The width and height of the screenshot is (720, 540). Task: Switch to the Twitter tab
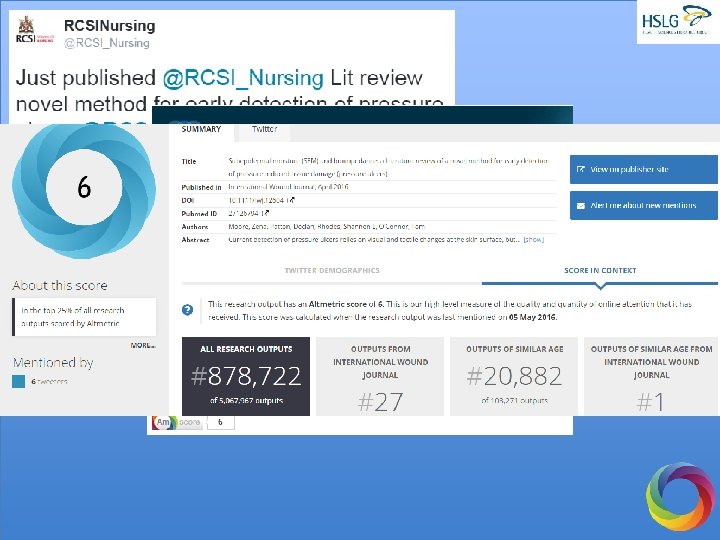pos(264,129)
